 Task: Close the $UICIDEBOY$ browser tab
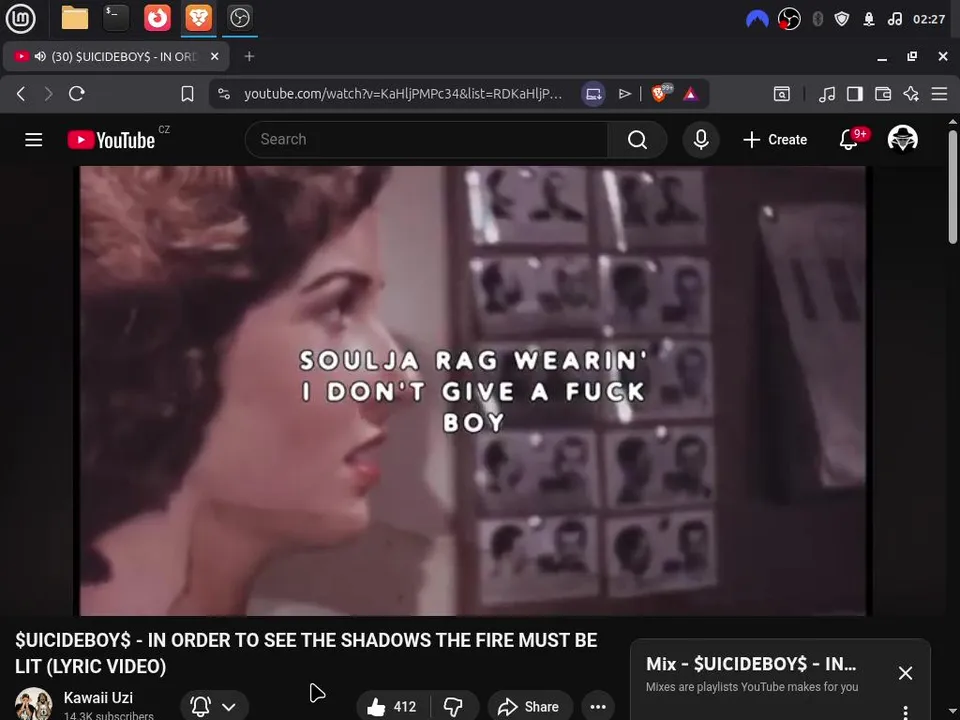click(x=214, y=56)
